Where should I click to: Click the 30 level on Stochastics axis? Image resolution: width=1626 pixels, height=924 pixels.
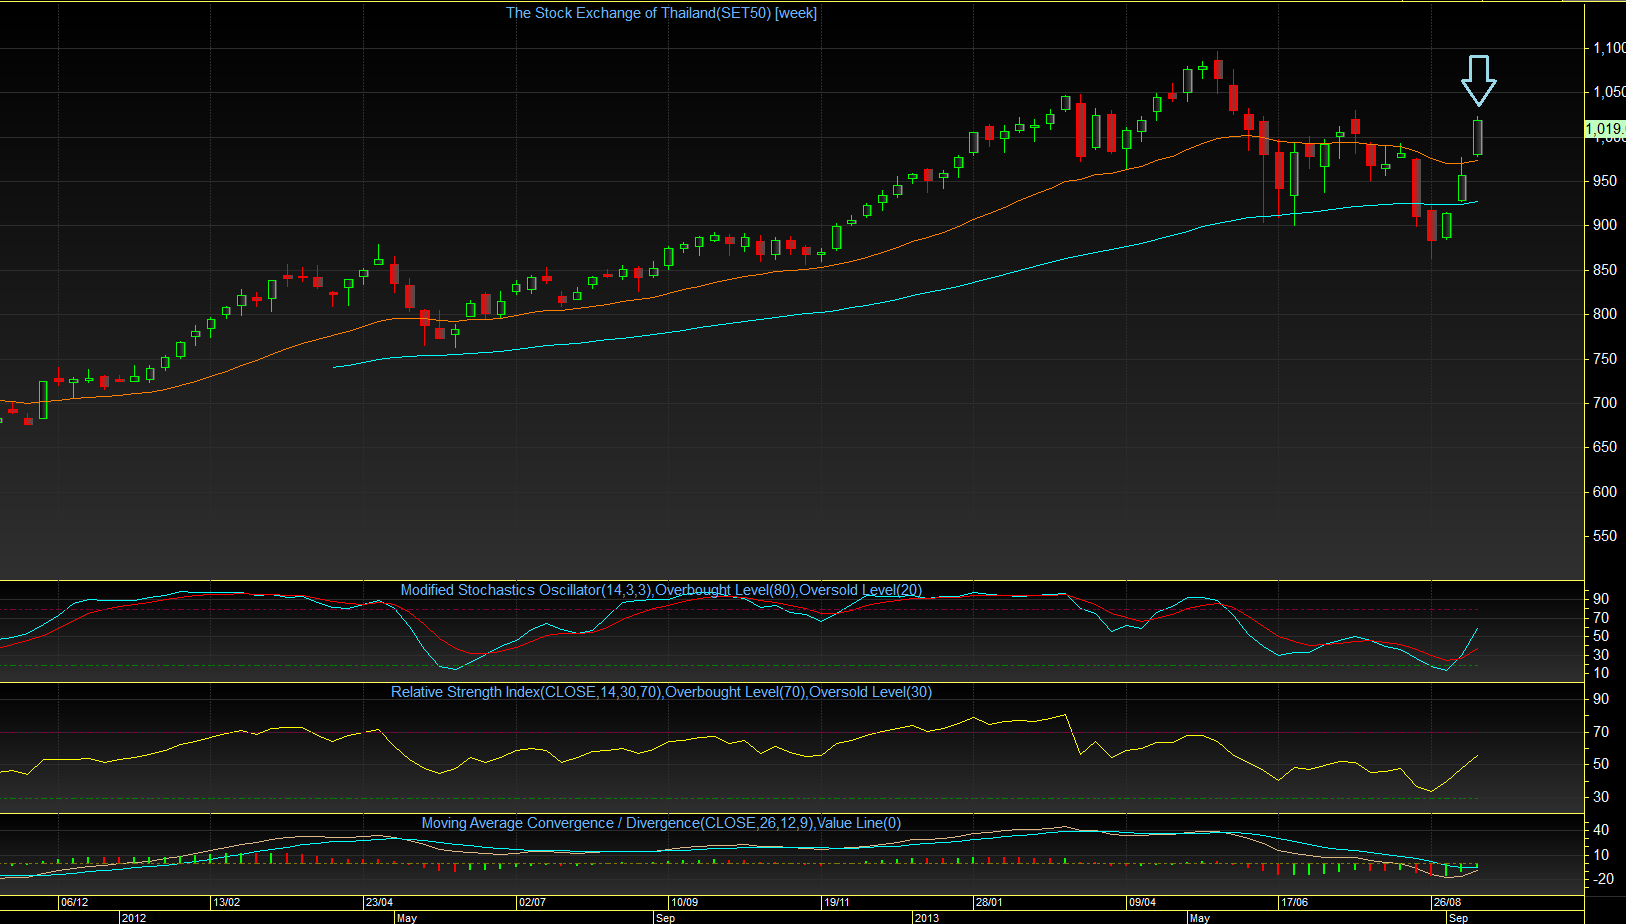[x=1601, y=654]
